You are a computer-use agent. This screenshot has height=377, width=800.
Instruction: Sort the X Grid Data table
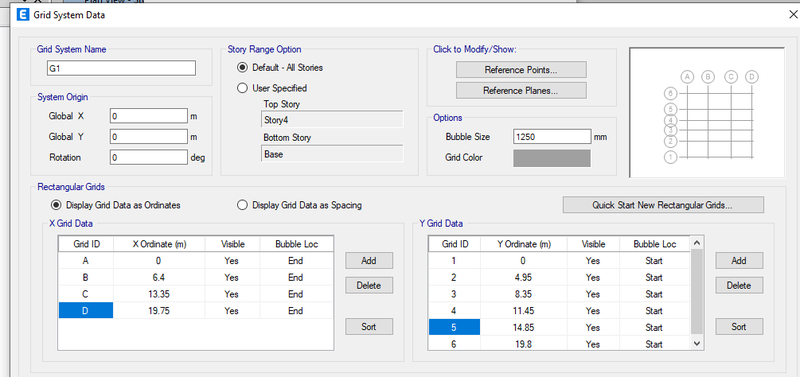[369, 326]
